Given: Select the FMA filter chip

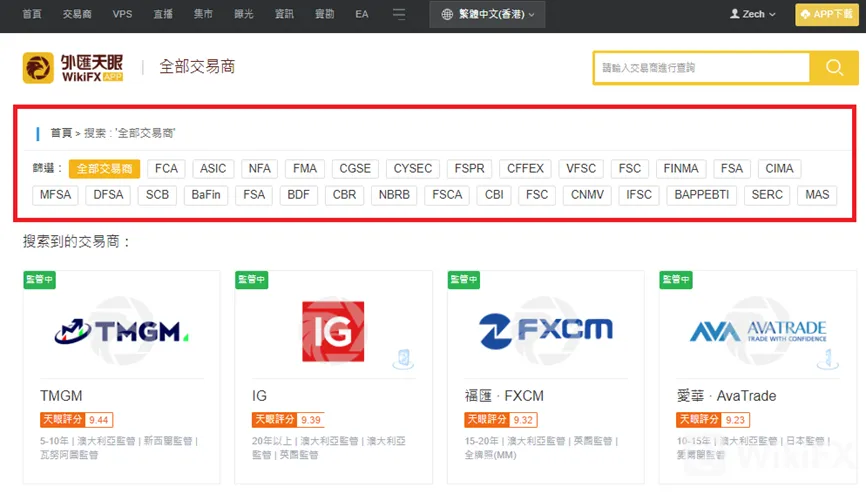Looking at the screenshot, I should point(305,169).
